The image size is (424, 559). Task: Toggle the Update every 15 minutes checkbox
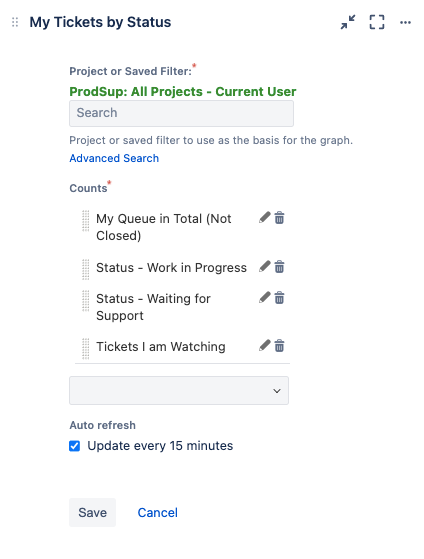[75, 446]
